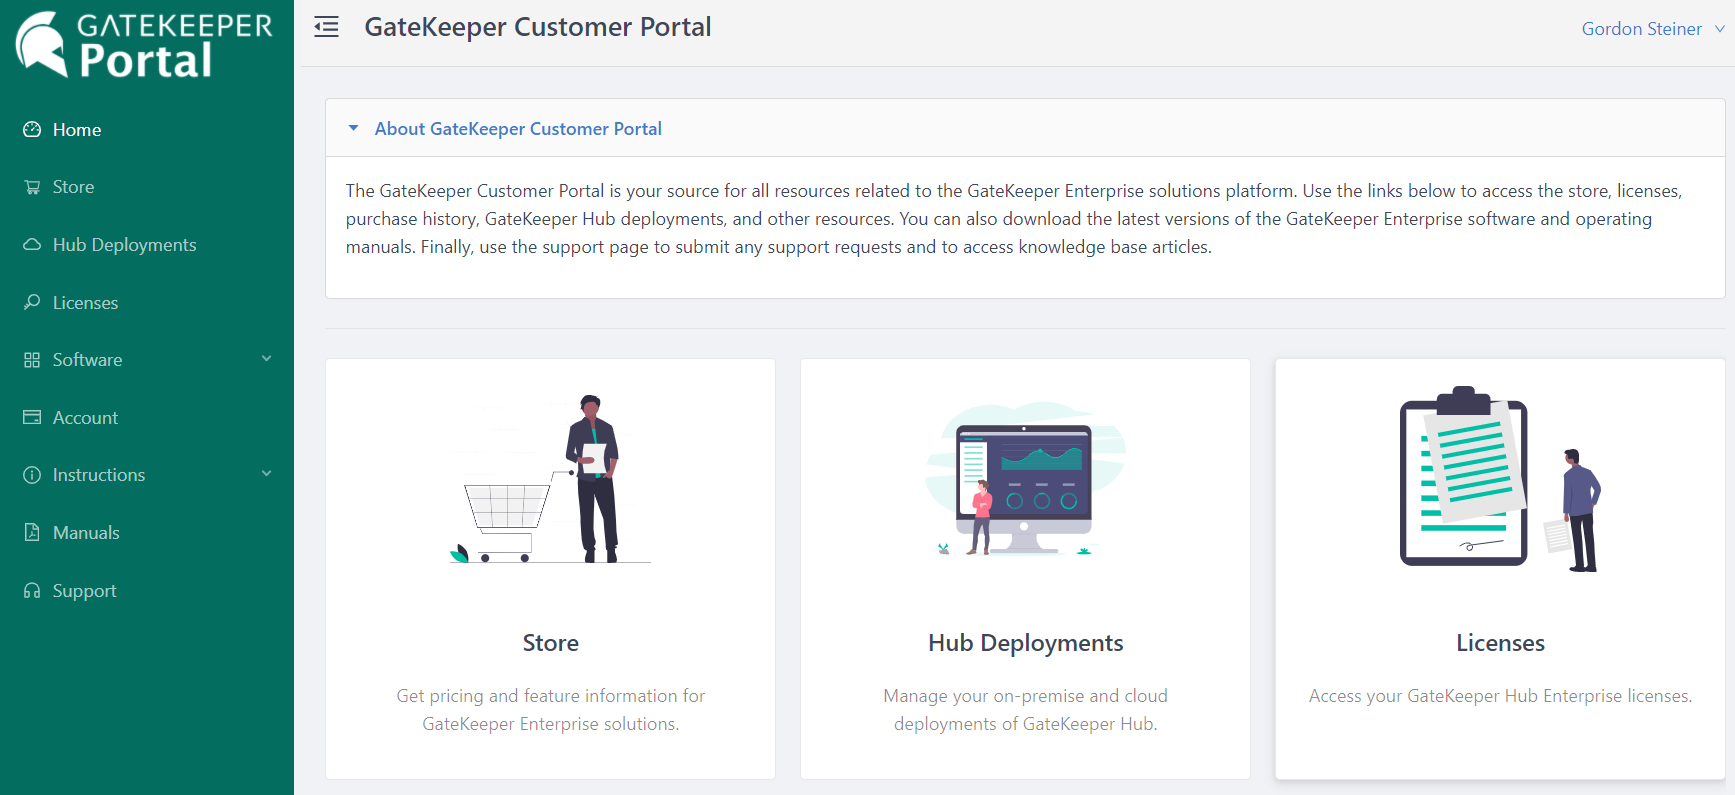
Task: Click the Licenses key icon in sidebar
Action: 32,302
